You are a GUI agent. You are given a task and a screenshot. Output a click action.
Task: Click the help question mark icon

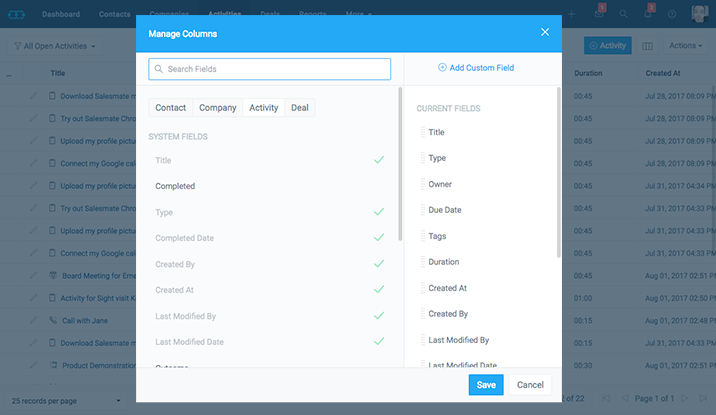coord(672,14)
